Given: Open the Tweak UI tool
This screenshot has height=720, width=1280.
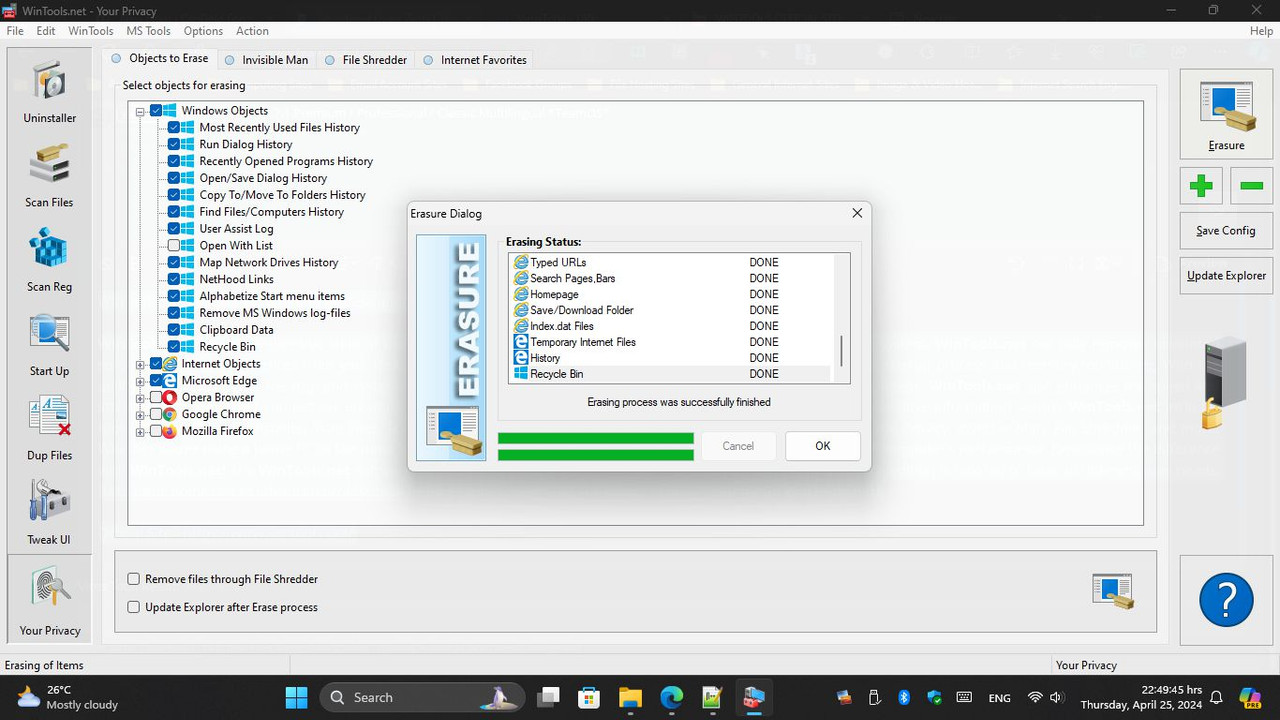Looking at the screenshot, I should pyautogui.click(x=49, y=502).
